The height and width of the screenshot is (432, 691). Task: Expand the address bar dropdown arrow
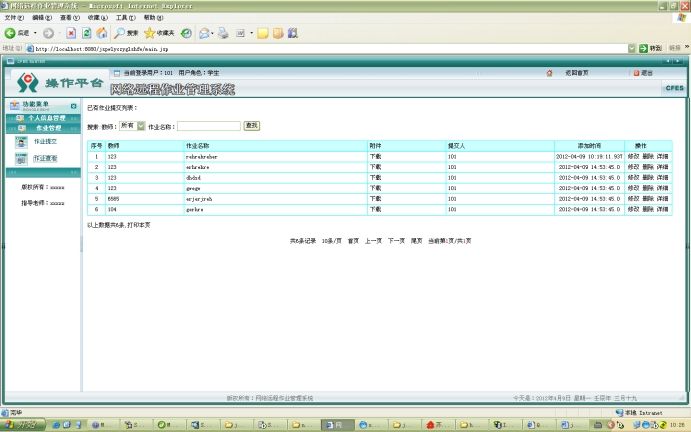(x=632, y=48)
